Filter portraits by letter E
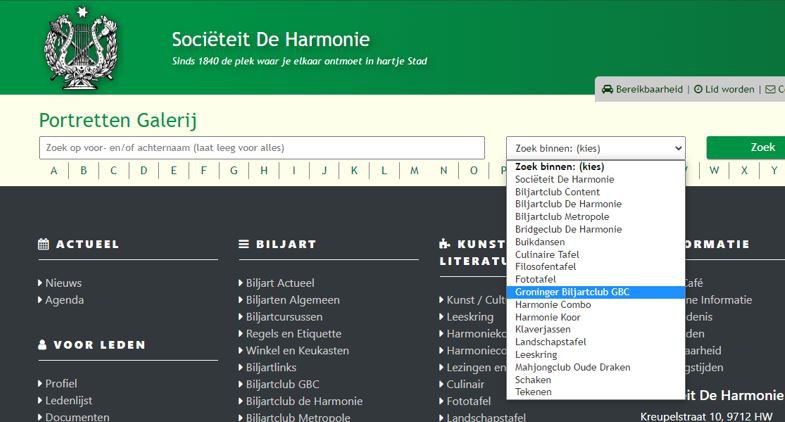785x422 pixels. 174,171
